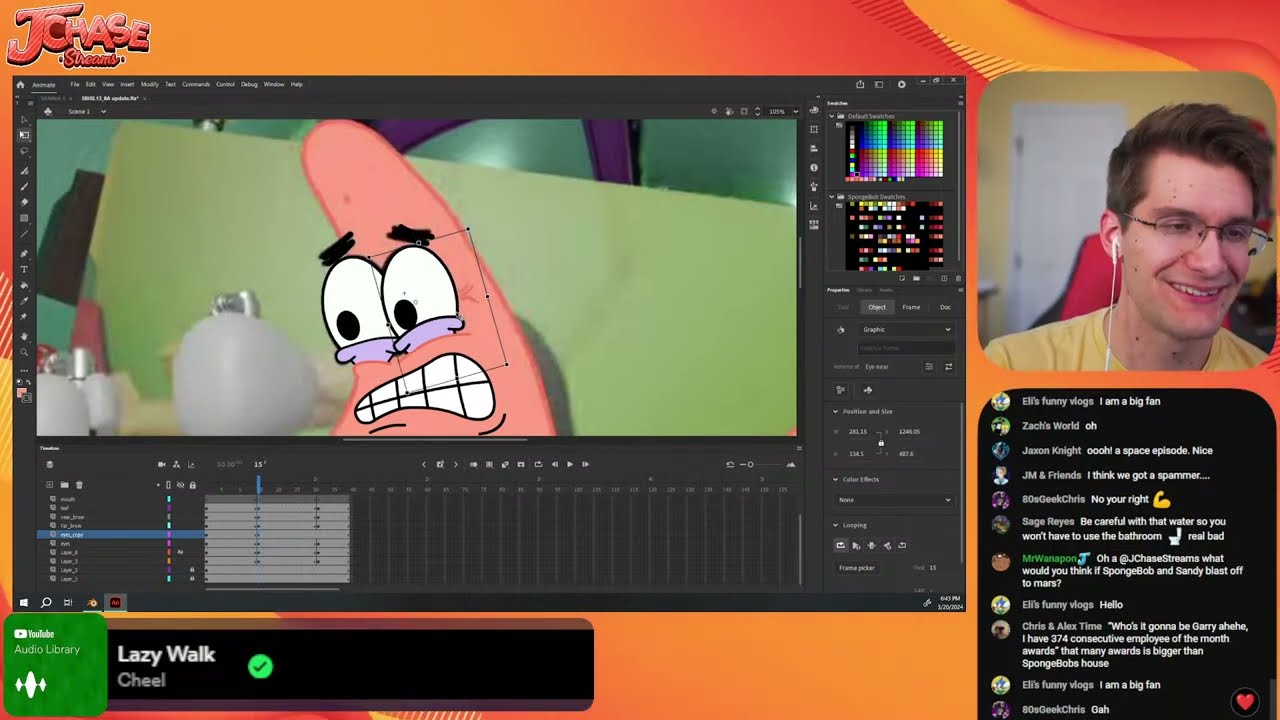Play the timeline animation
Image resolution: width=1280 pixels, height=720 pixels.
(x=570, y=464)
